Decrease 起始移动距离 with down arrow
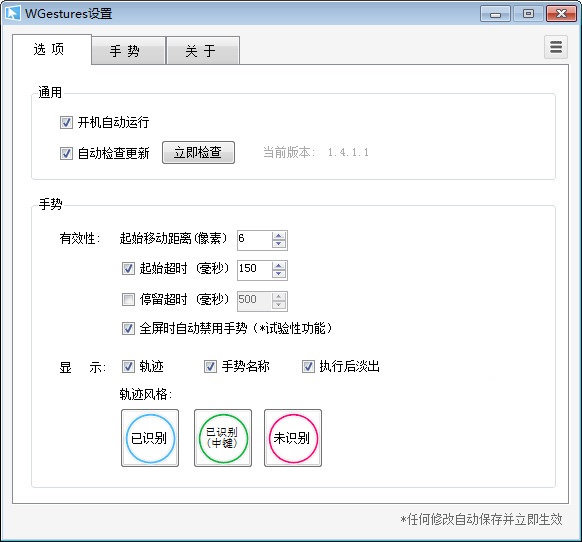582x542 pixels. pyautogui.click(x=279, y=244)
